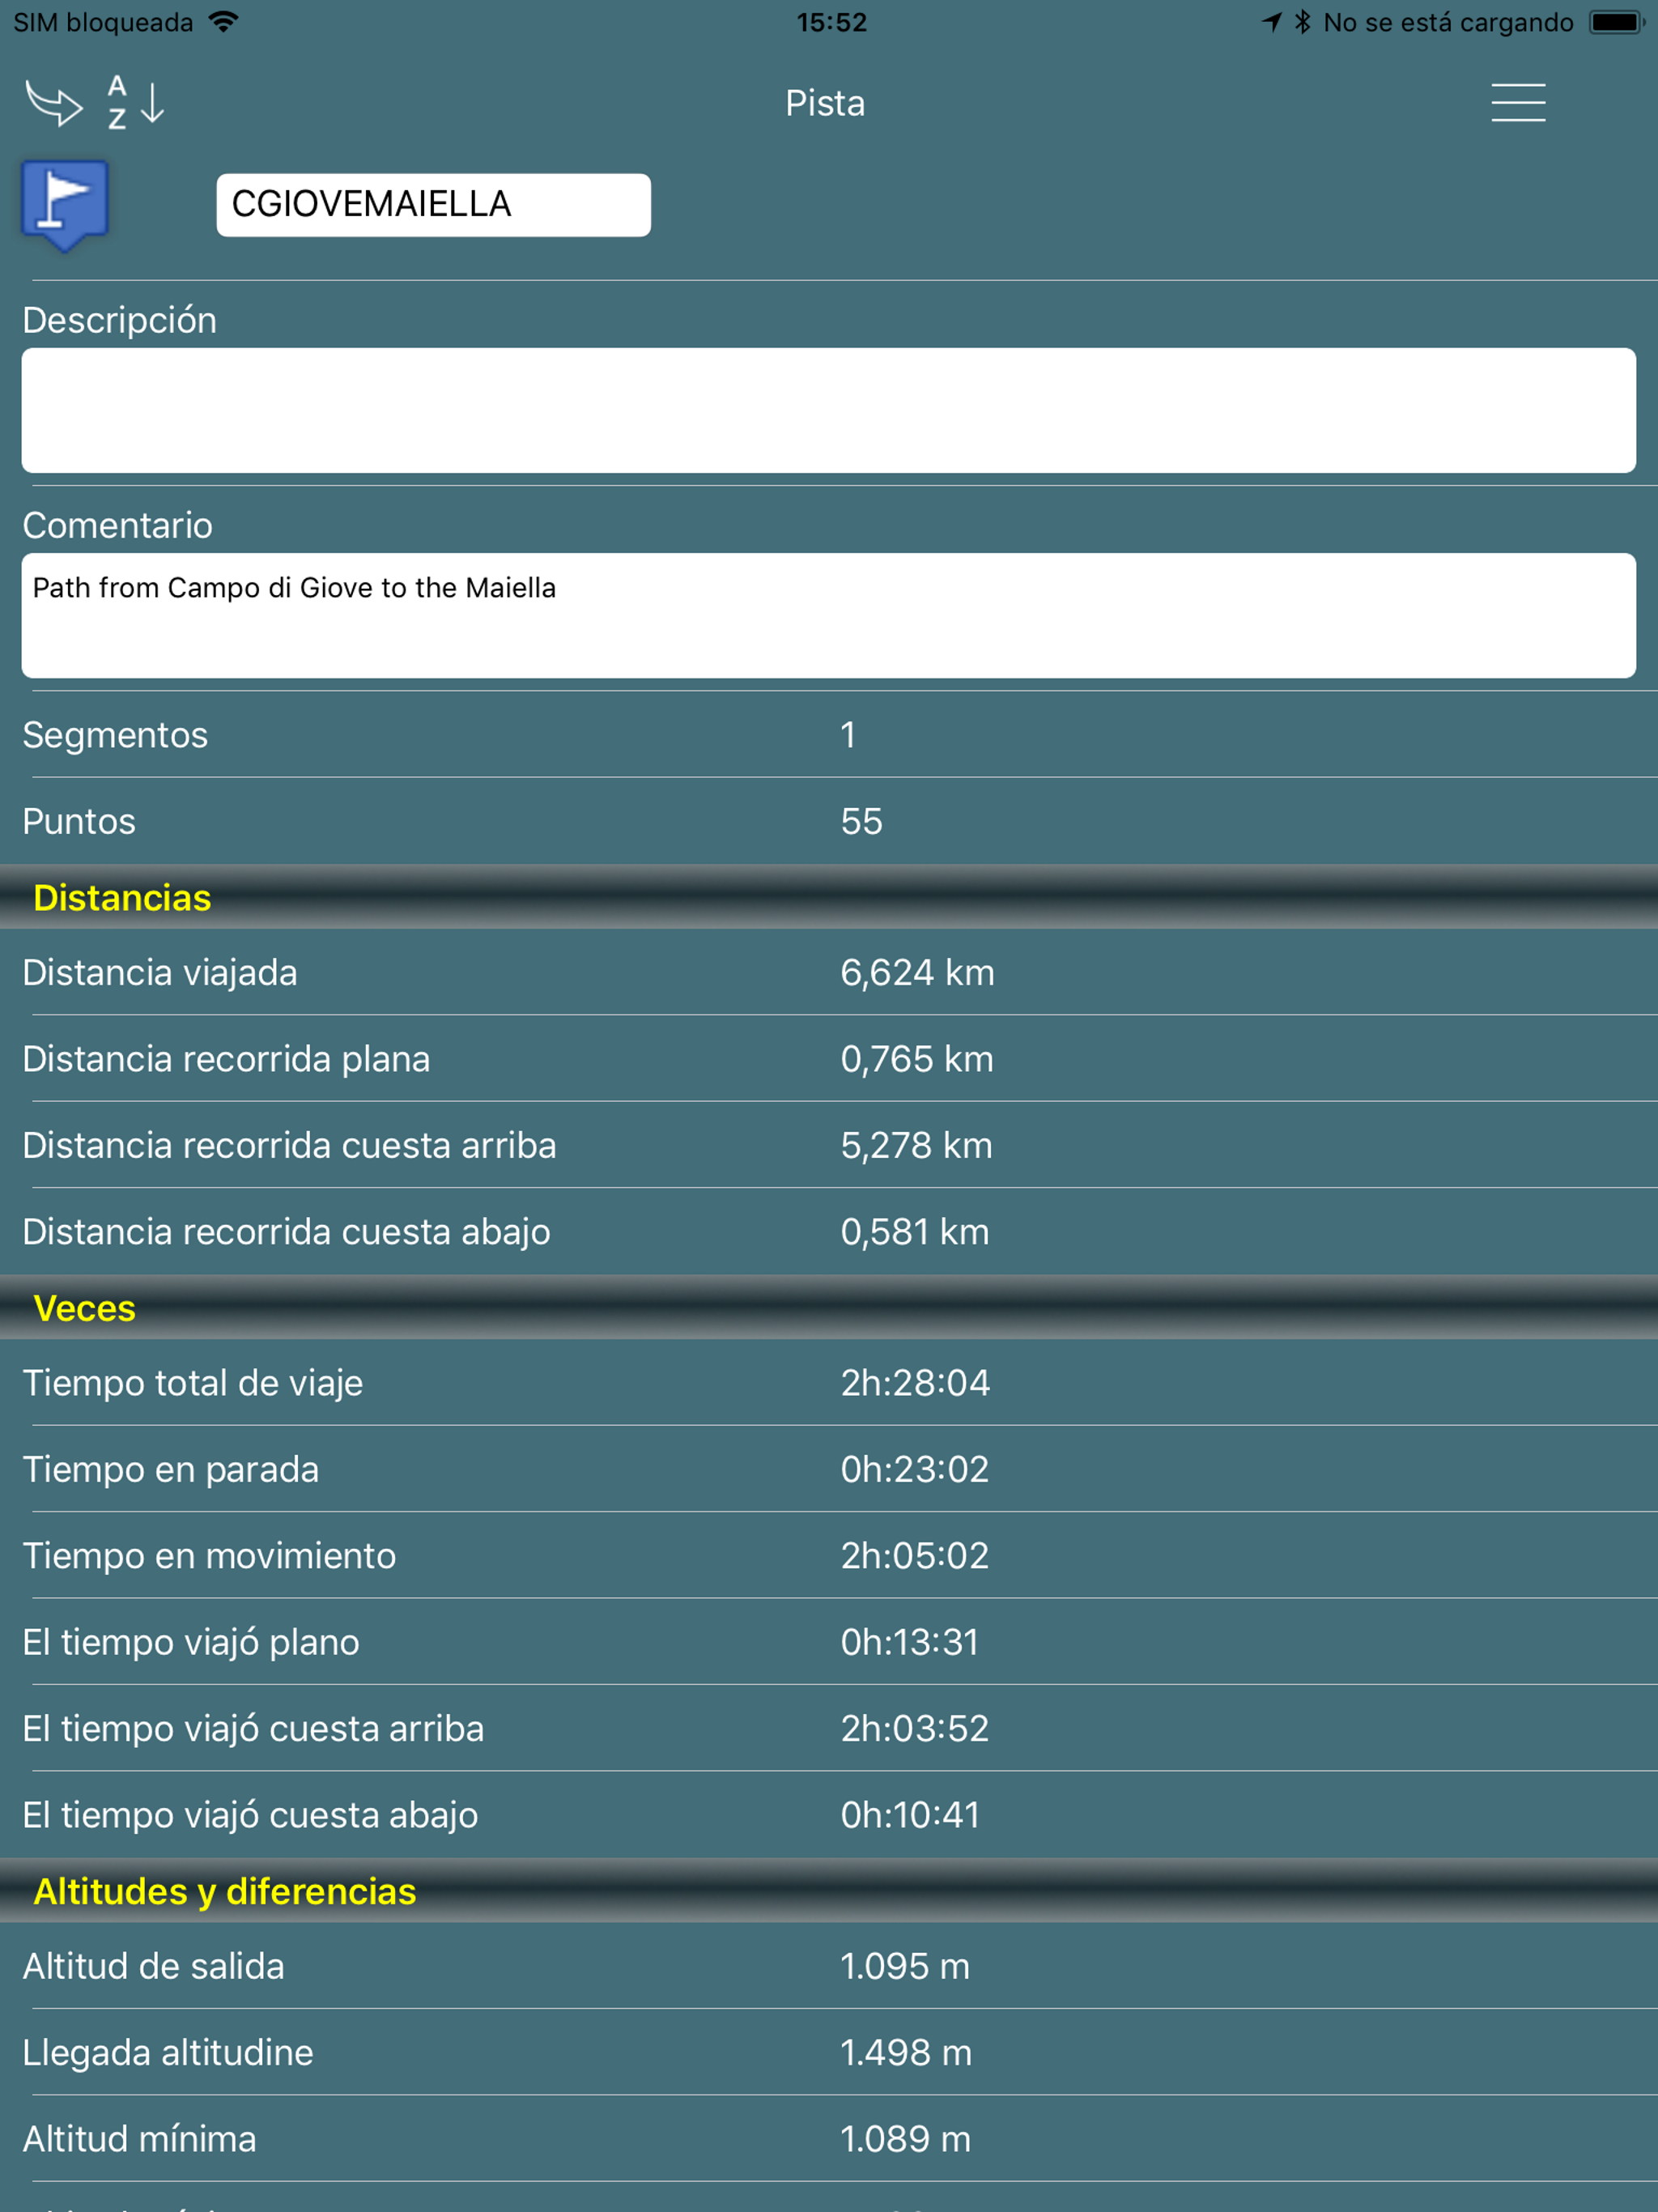Screen dimensions: 1658x2212
Task: Tap the back arrow icon
Action: [x=53, y=104]
